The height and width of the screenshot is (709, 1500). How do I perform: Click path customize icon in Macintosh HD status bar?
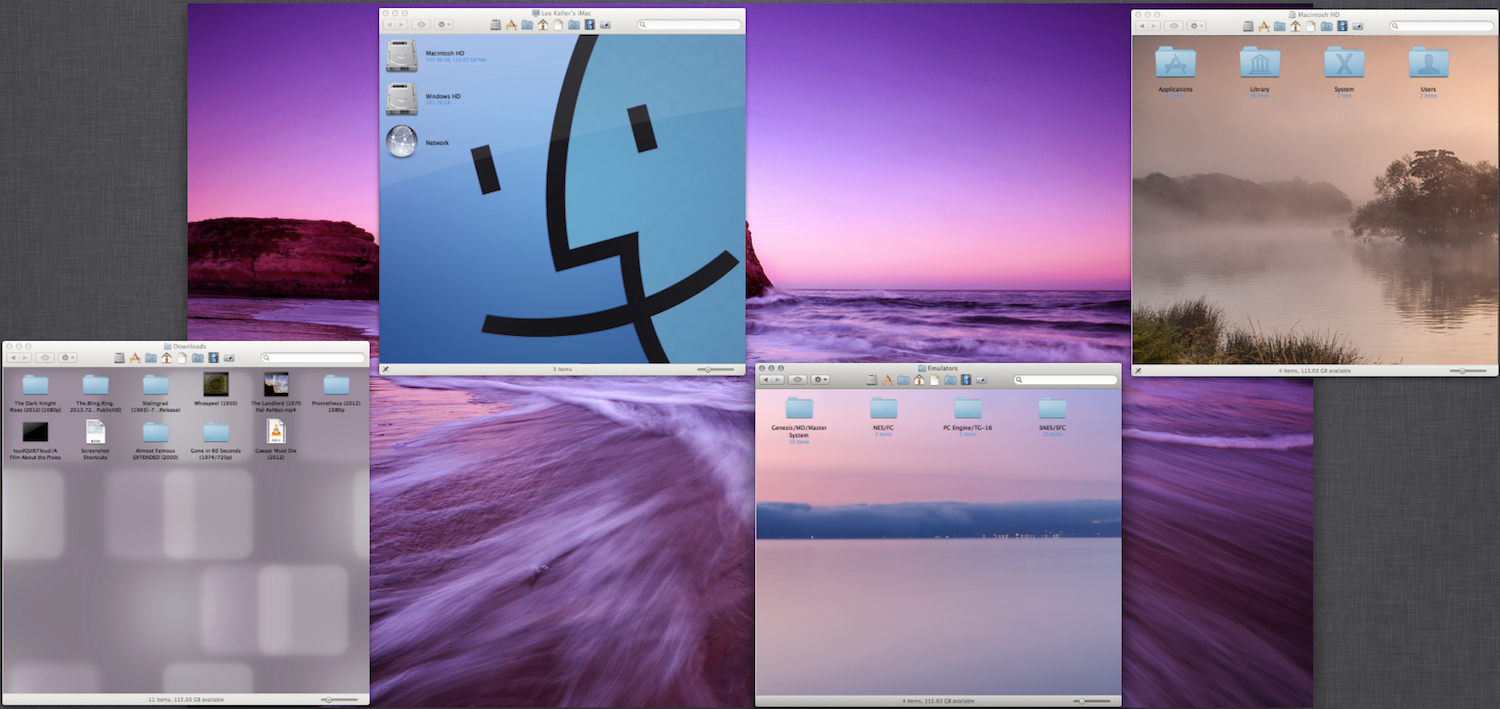[x=1139, y=370]
